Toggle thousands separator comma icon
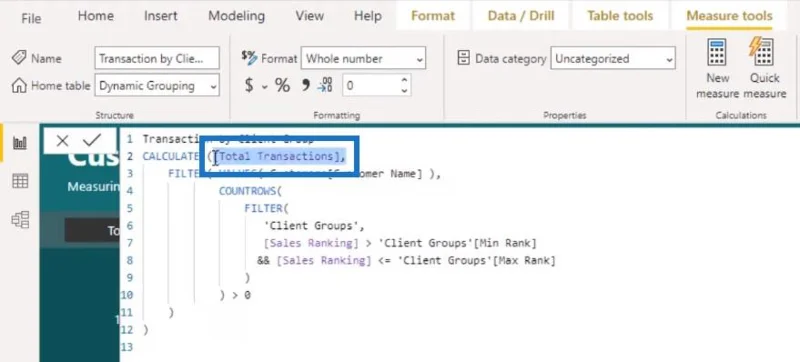 point(306,85)
